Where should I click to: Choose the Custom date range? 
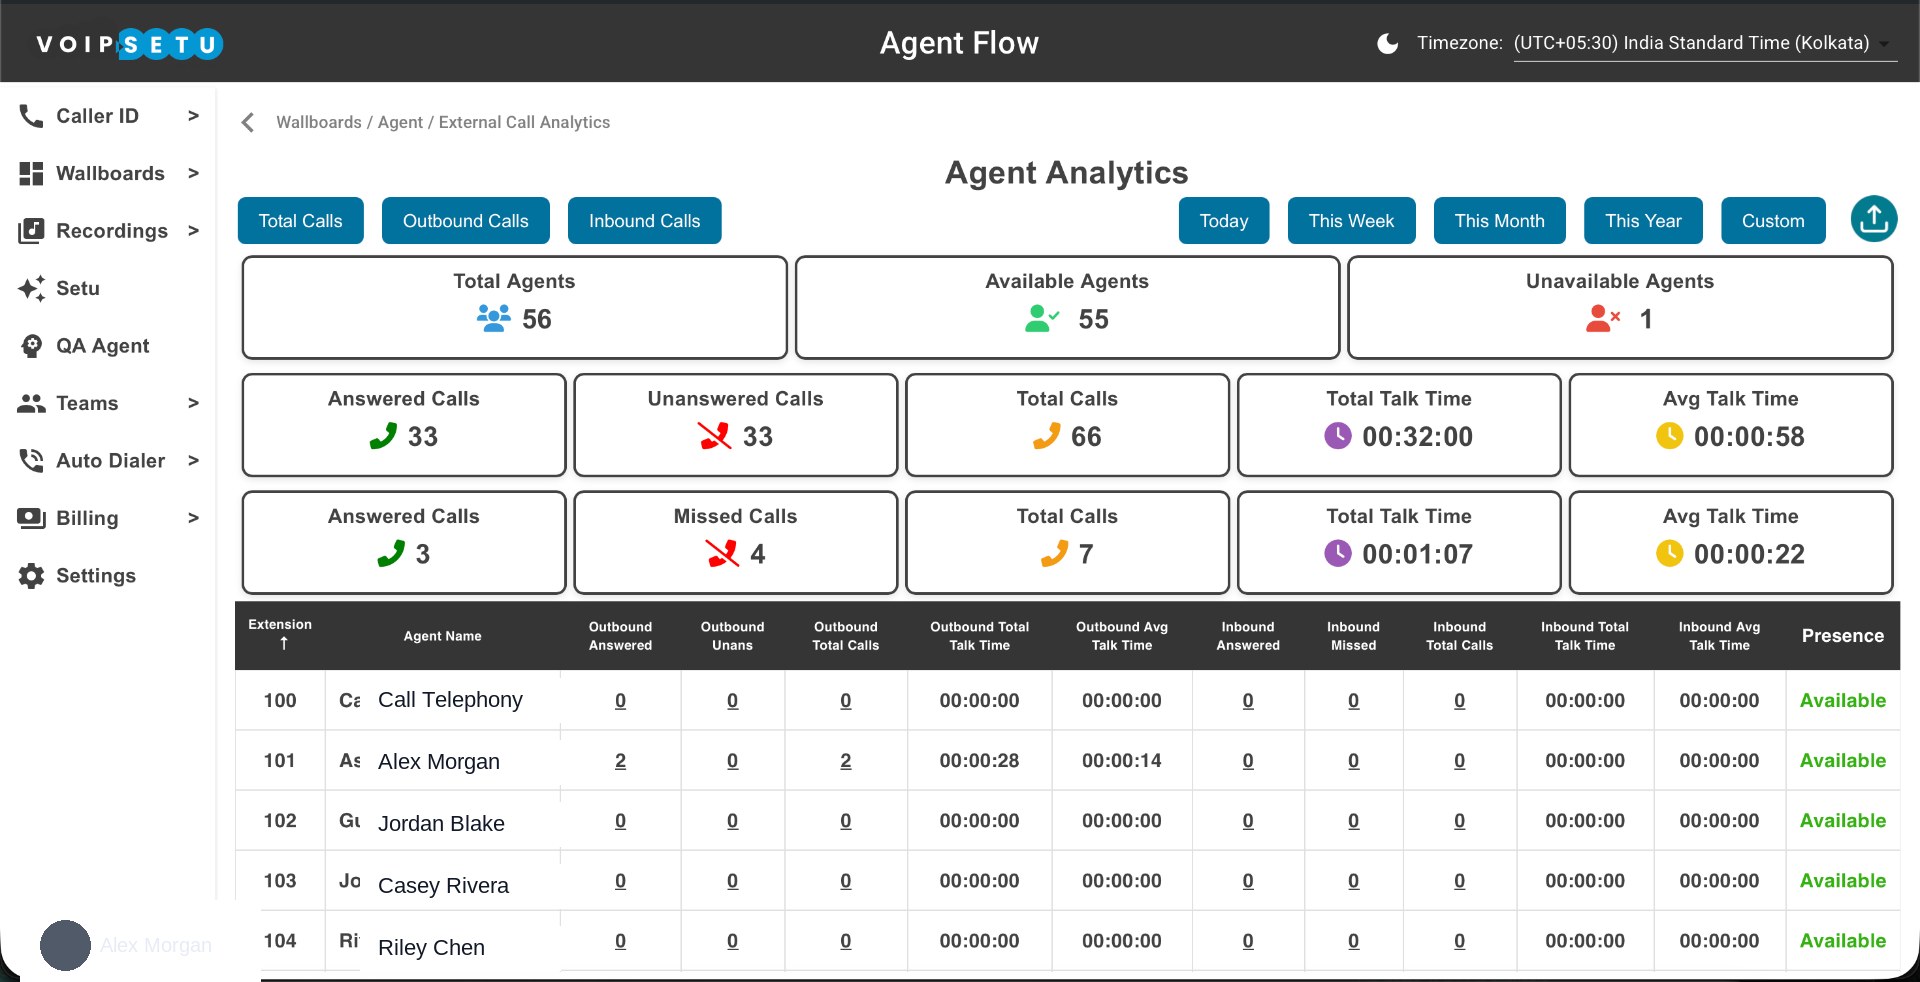coord(1774,221)
